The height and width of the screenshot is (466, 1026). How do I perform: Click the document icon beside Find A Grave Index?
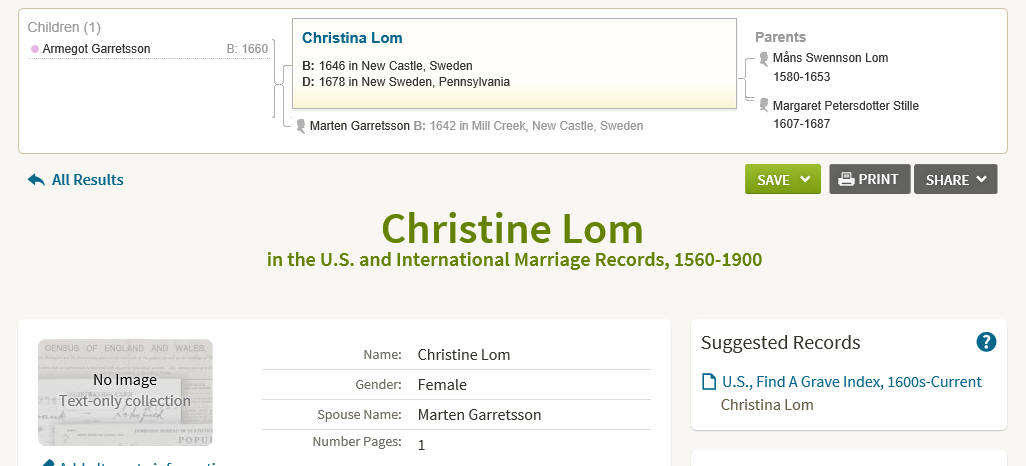click(x=709, y=382)
